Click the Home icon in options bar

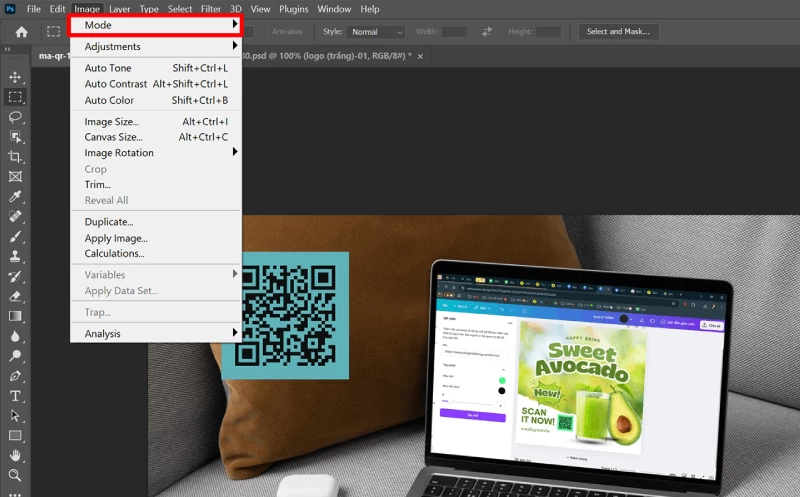[21, 32]
